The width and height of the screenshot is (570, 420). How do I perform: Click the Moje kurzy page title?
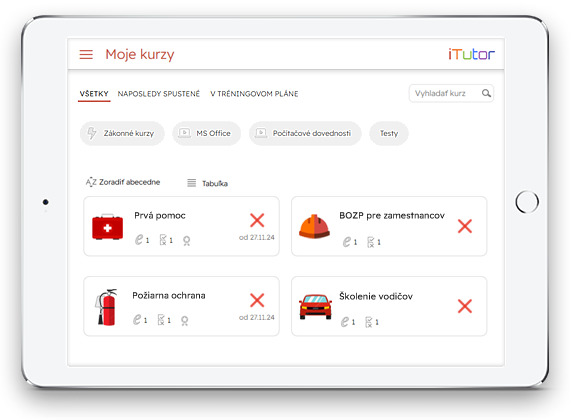(140, 55)
